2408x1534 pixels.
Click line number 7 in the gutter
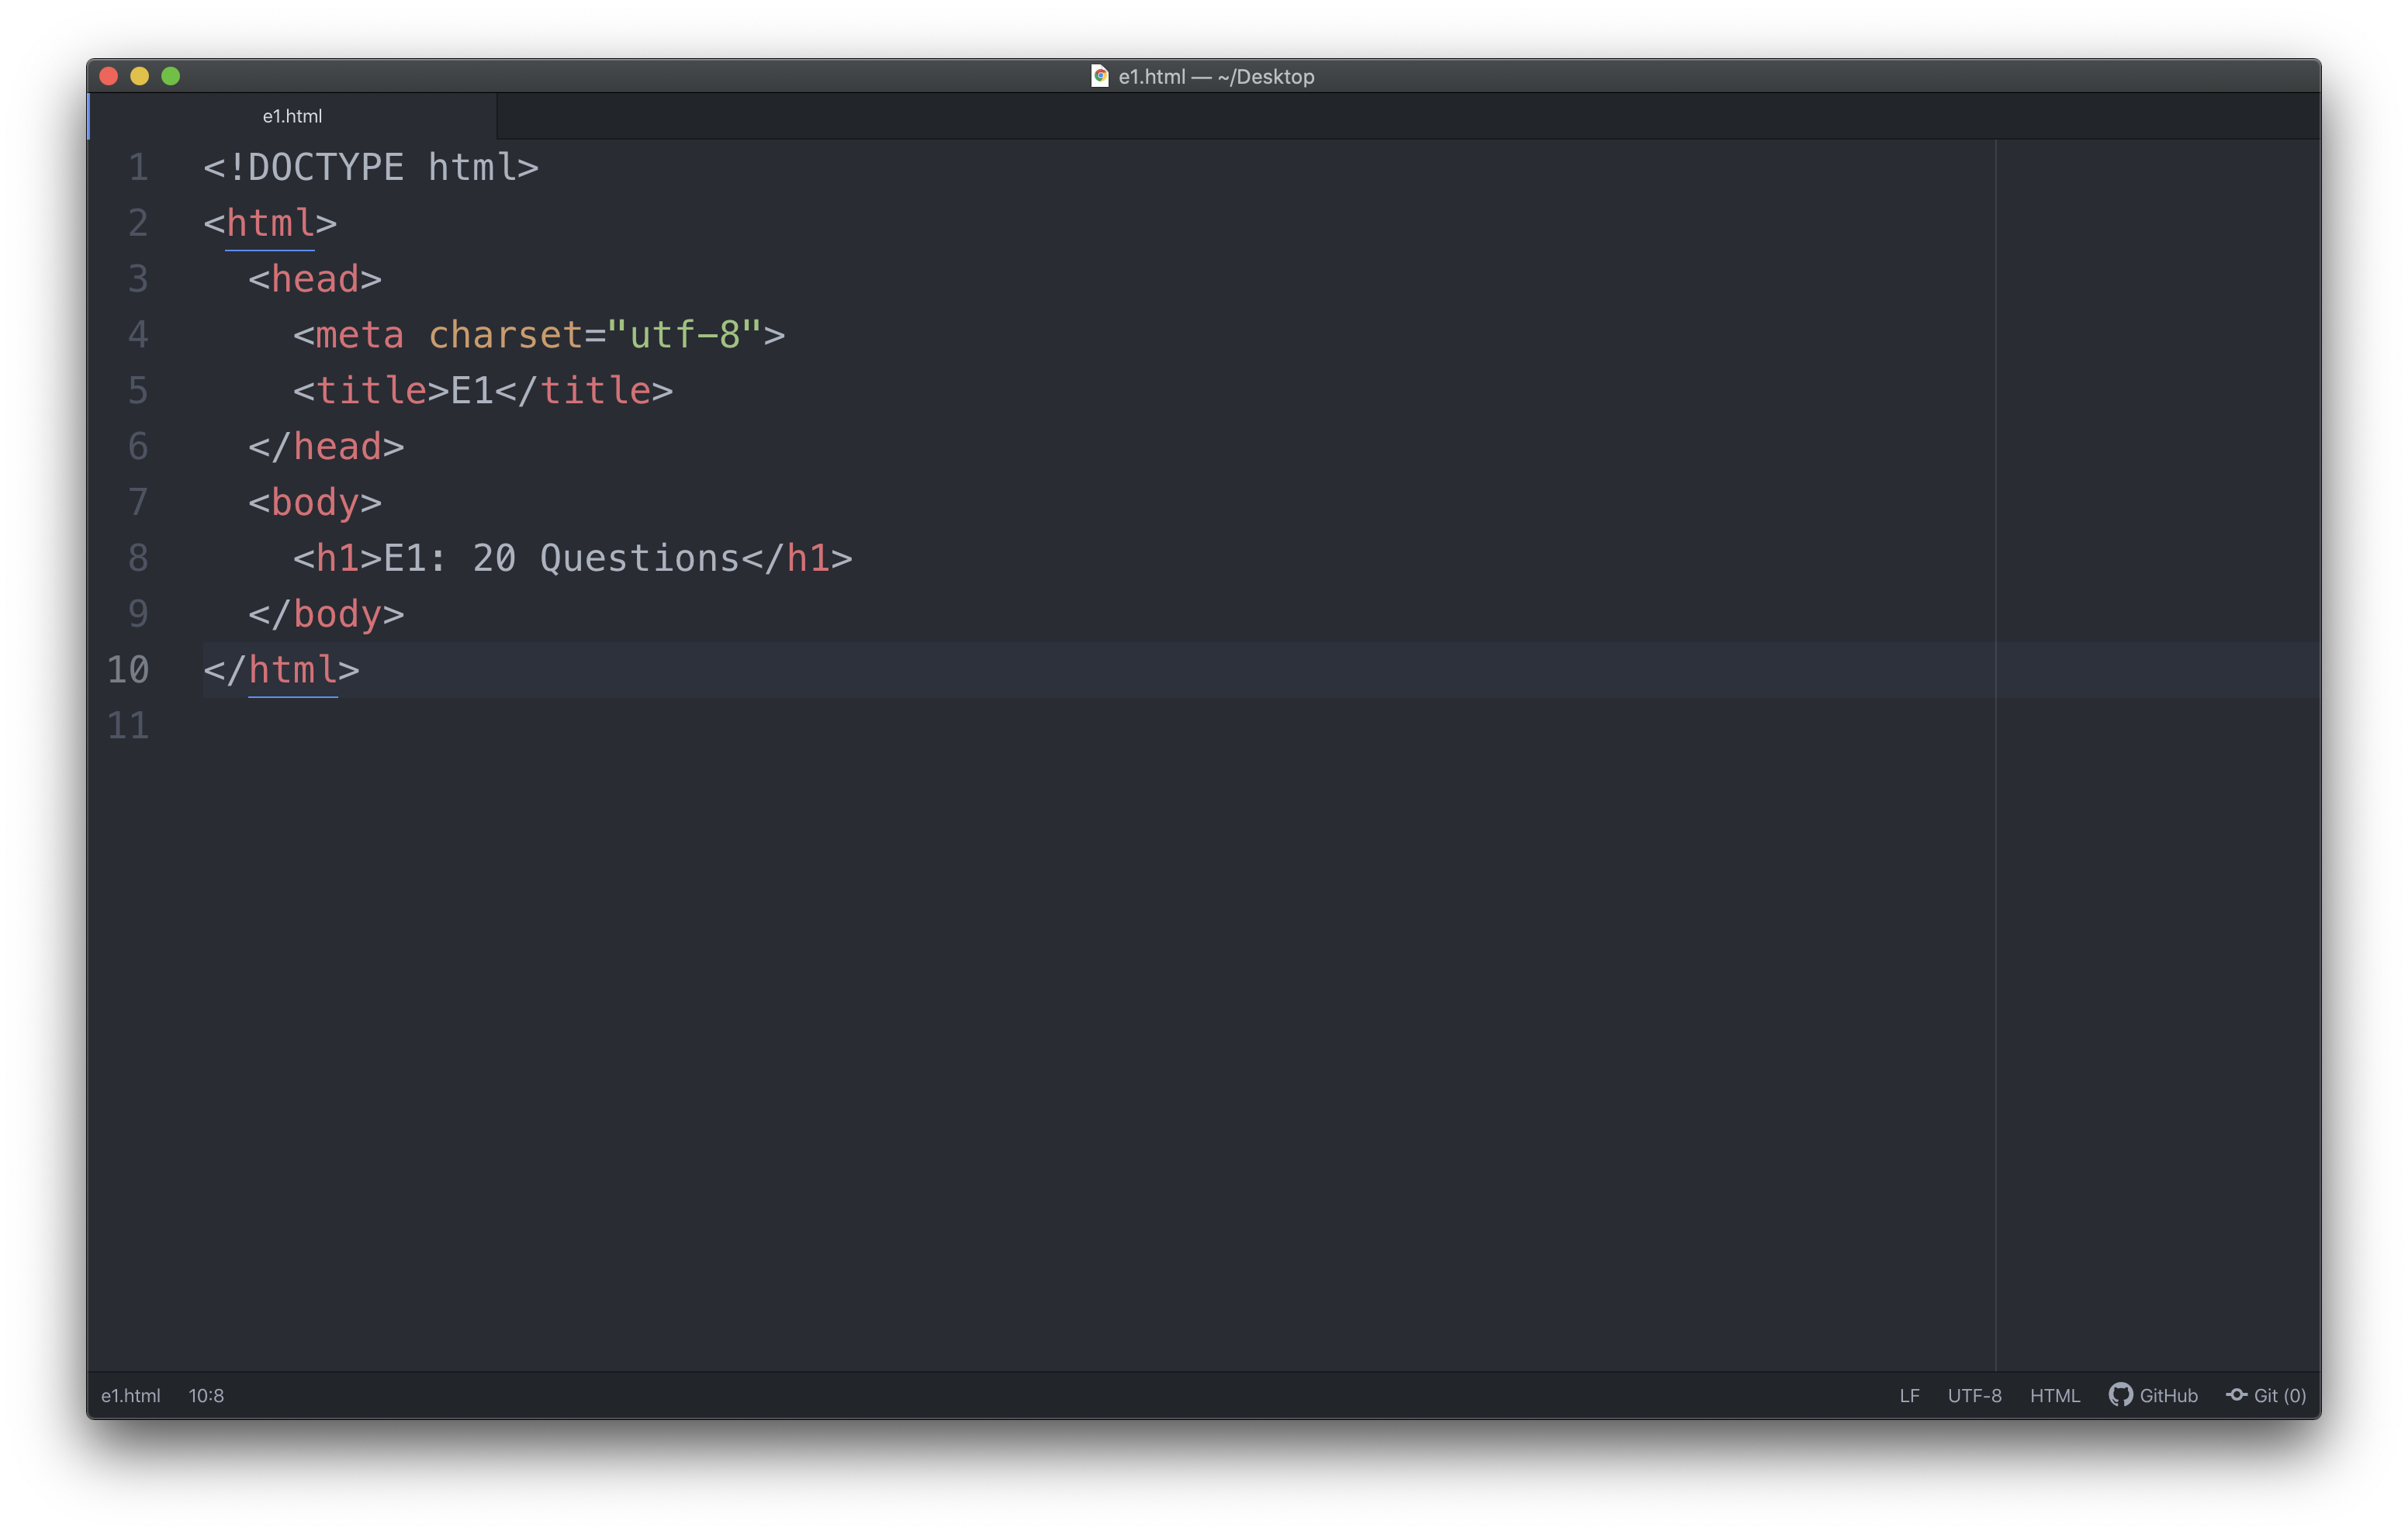point(138,502)
